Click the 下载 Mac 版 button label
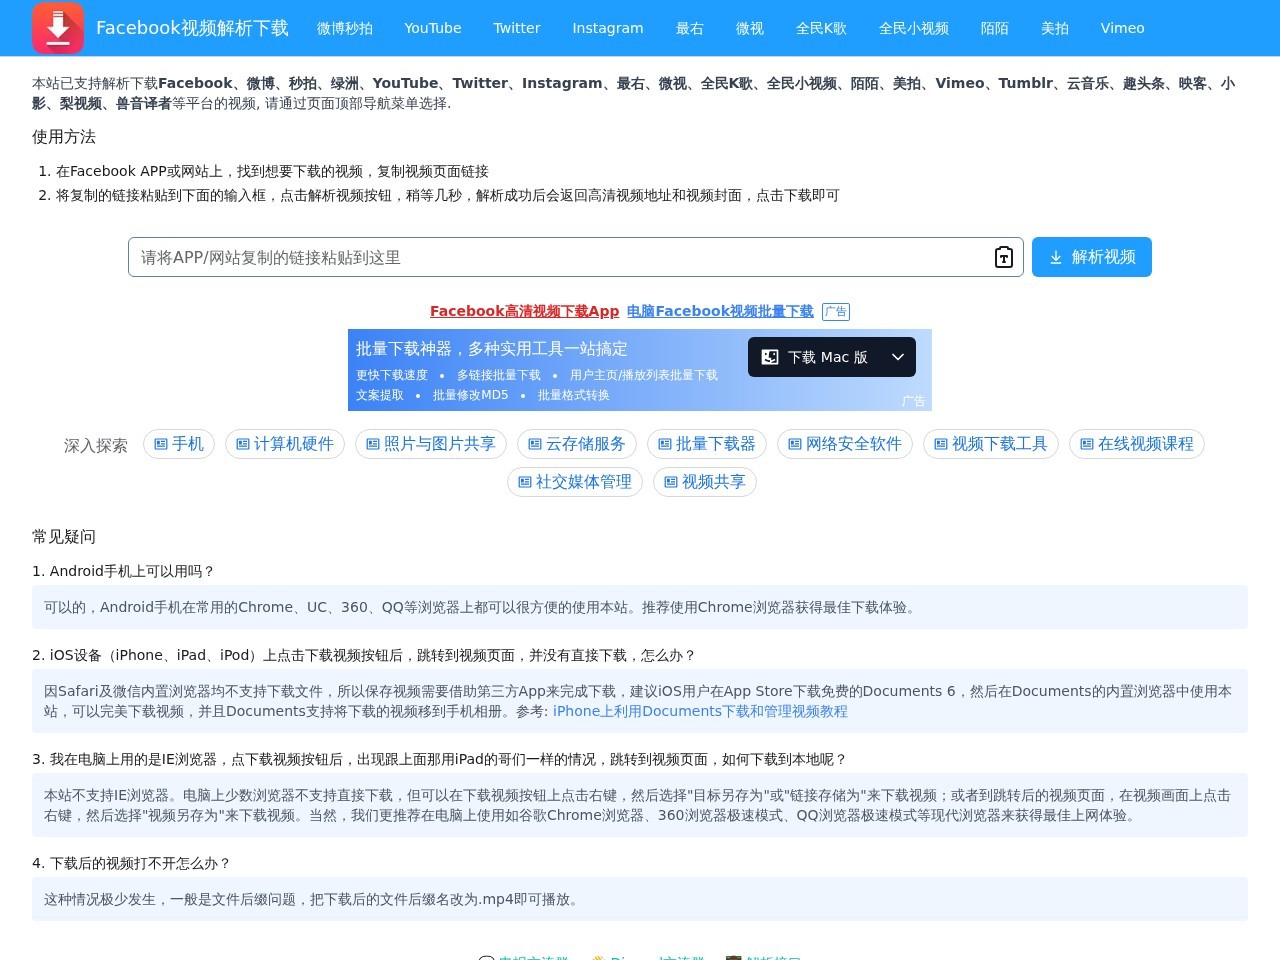This screenshot has width=1280, height=960. coord(828,357)
